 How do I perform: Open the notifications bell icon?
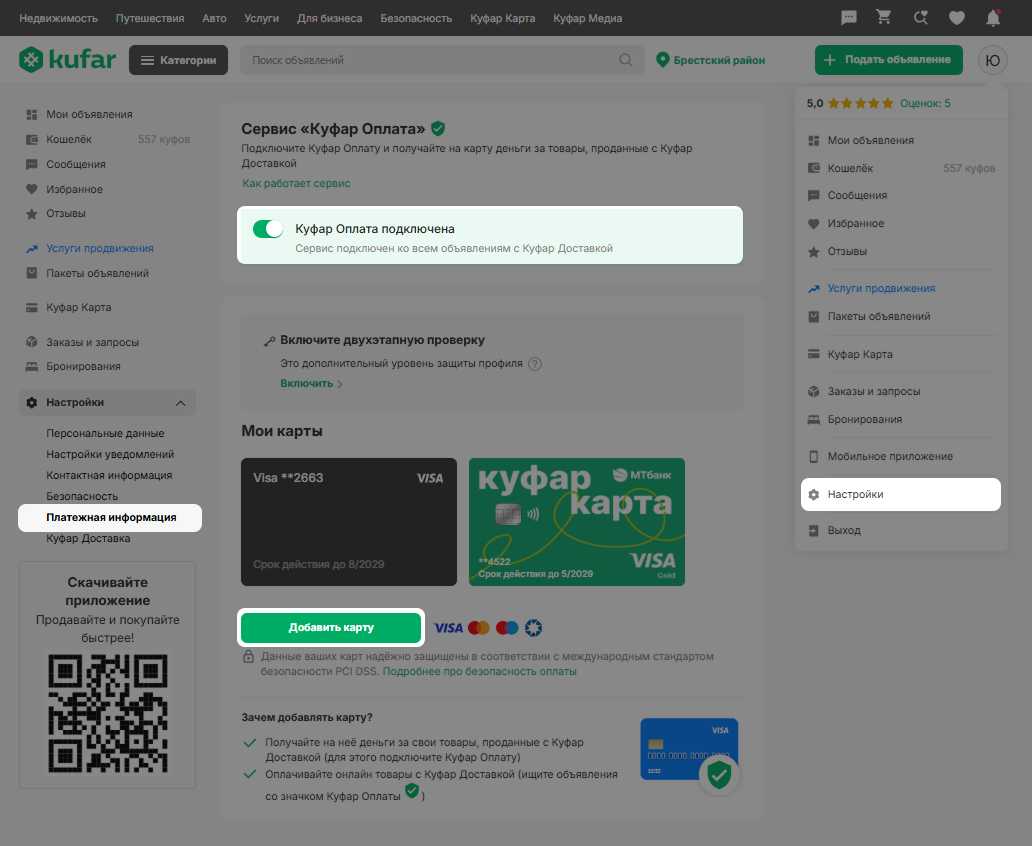(993, 18)
